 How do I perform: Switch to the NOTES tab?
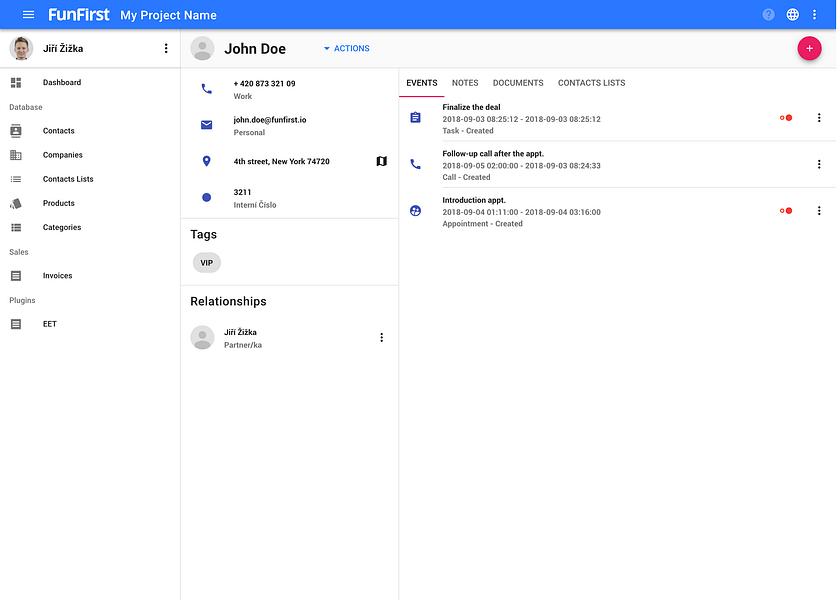[x=465, y=83]
